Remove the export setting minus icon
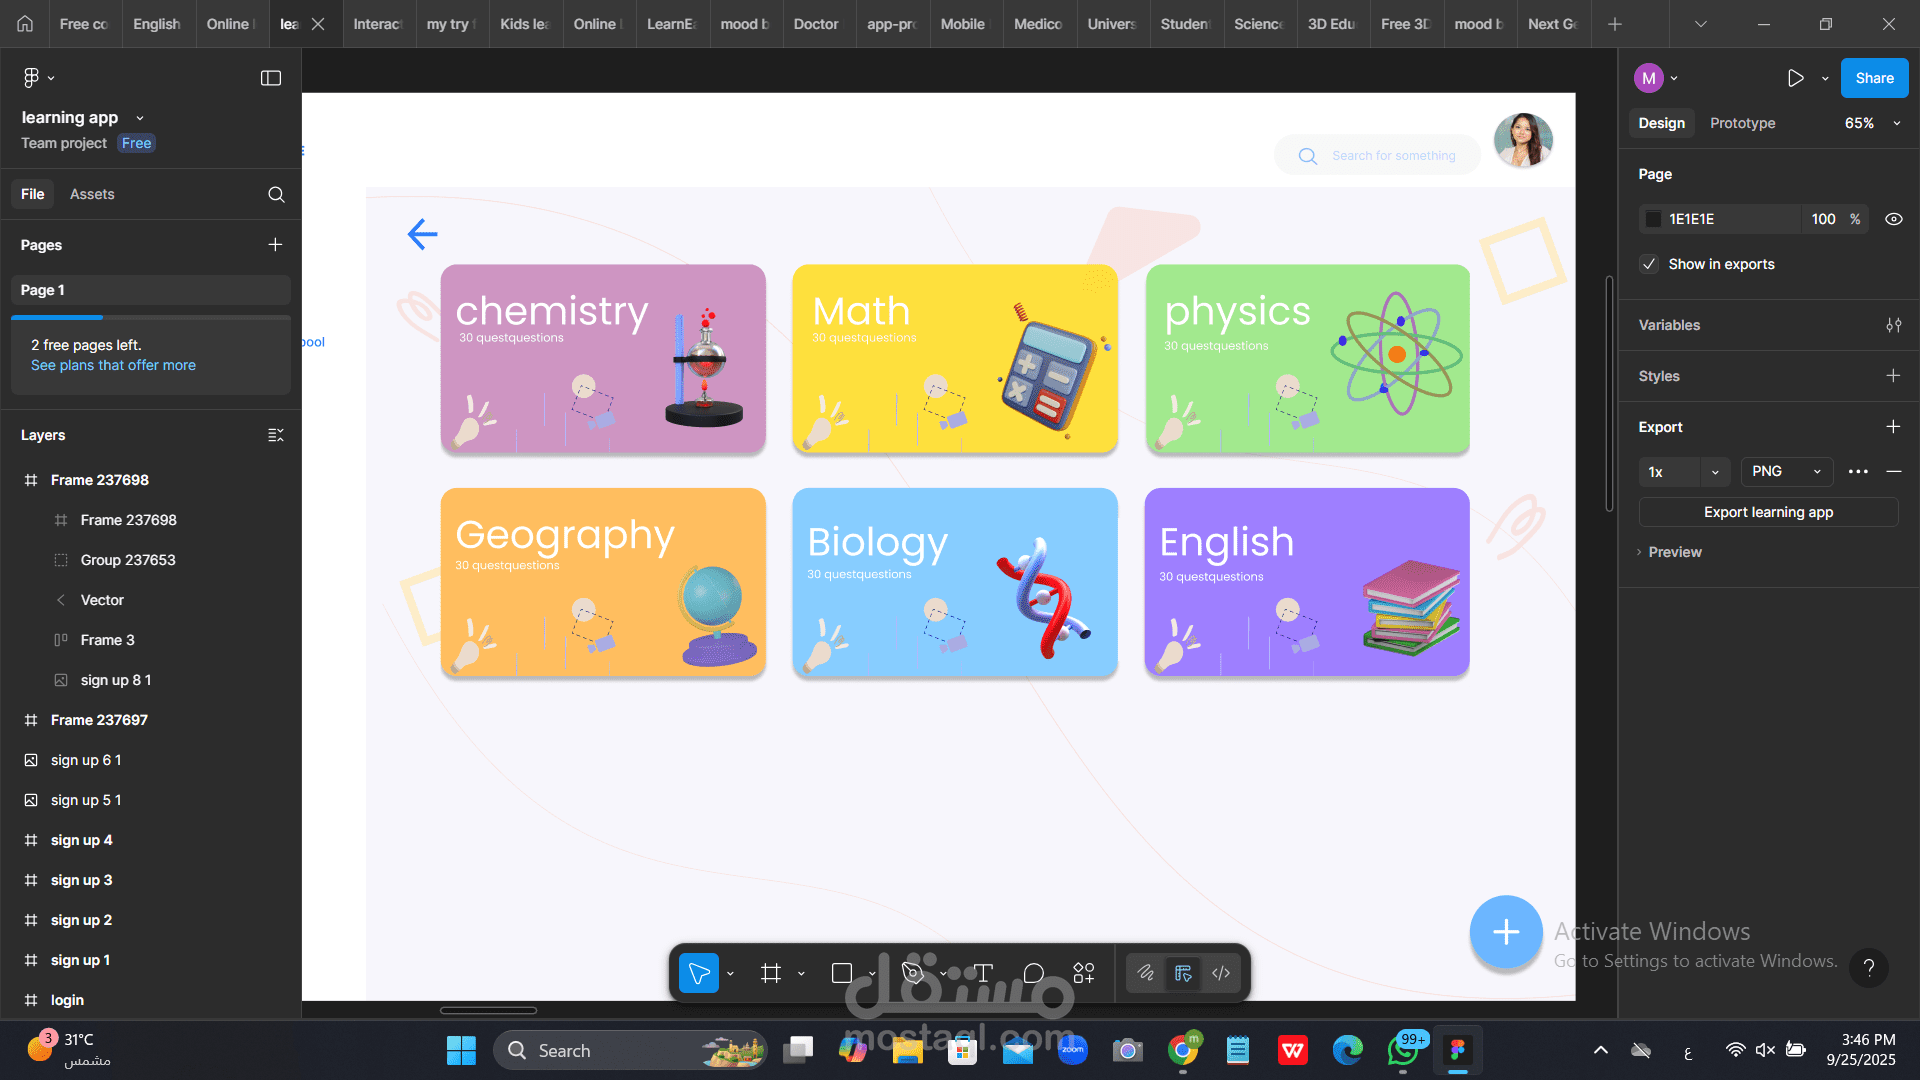 1894,471
